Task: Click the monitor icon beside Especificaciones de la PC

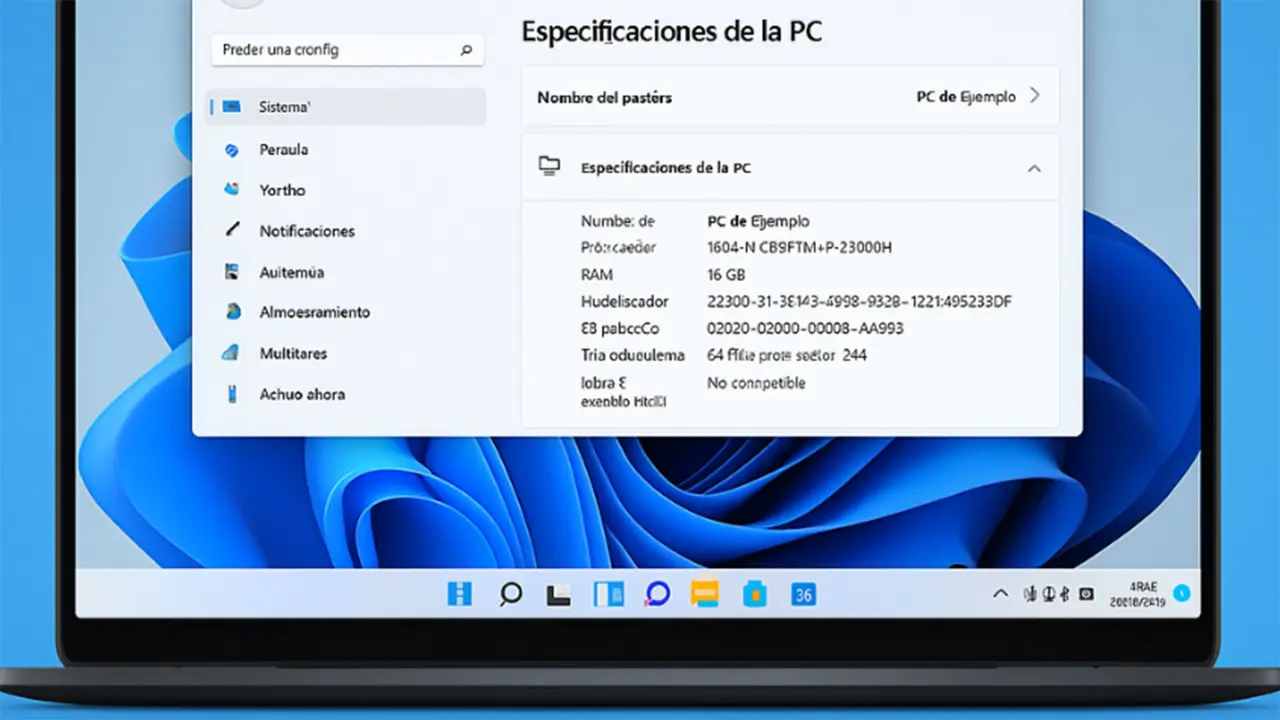Action: 549,167
